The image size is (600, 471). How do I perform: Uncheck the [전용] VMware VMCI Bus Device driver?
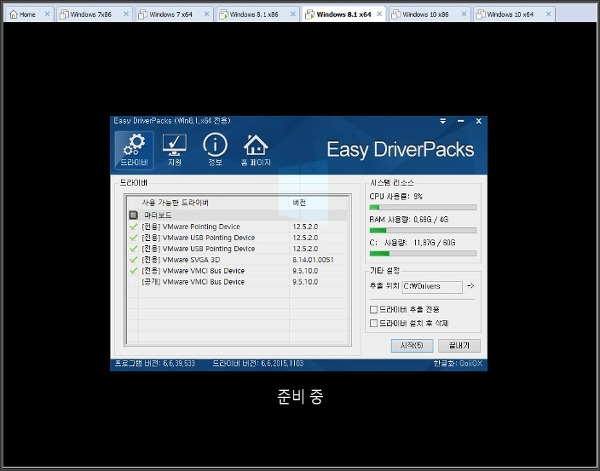pyautogui.click(x=133, y=271)
